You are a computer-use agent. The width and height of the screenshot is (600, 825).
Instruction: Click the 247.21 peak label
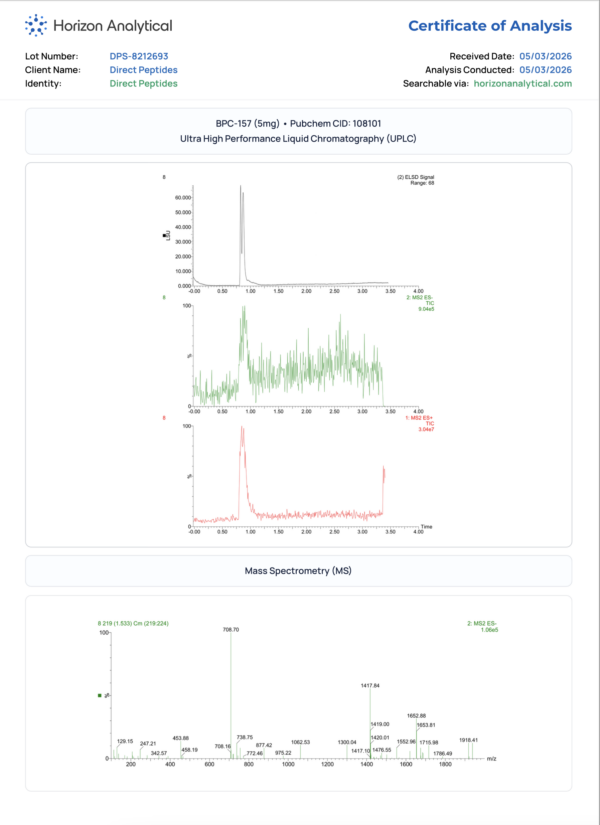tap(148, 744)
